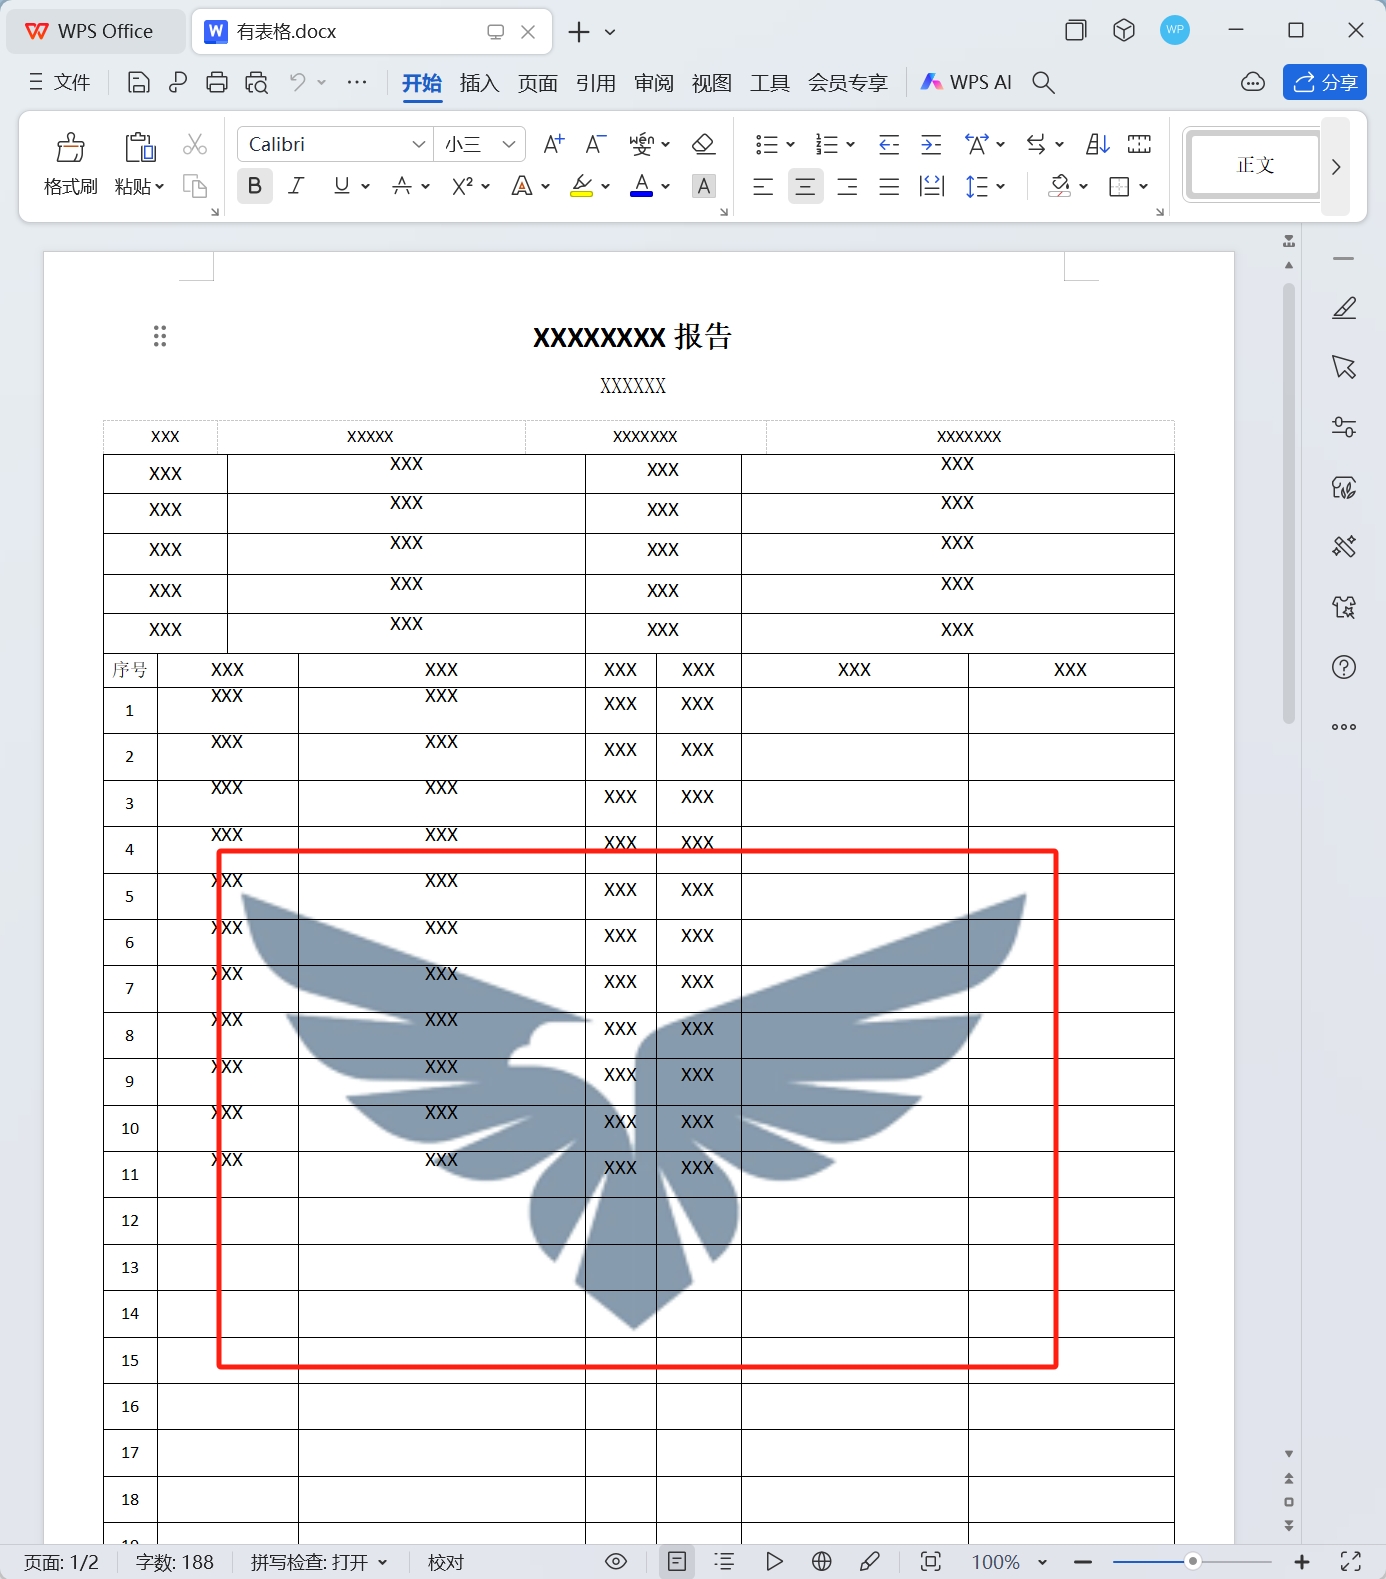Open WPS AI button
Screen dimensions: 1386x1579
[966, 82]
